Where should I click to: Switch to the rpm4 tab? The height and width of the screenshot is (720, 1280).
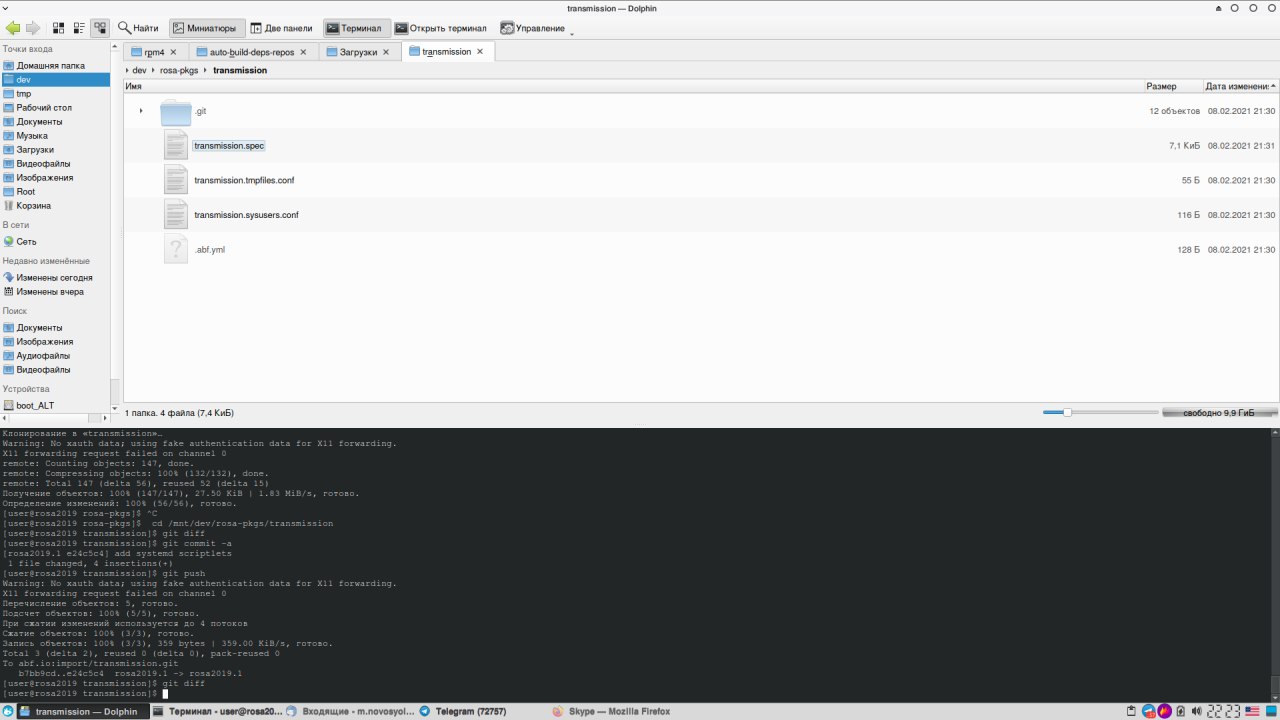coord(155,52)
